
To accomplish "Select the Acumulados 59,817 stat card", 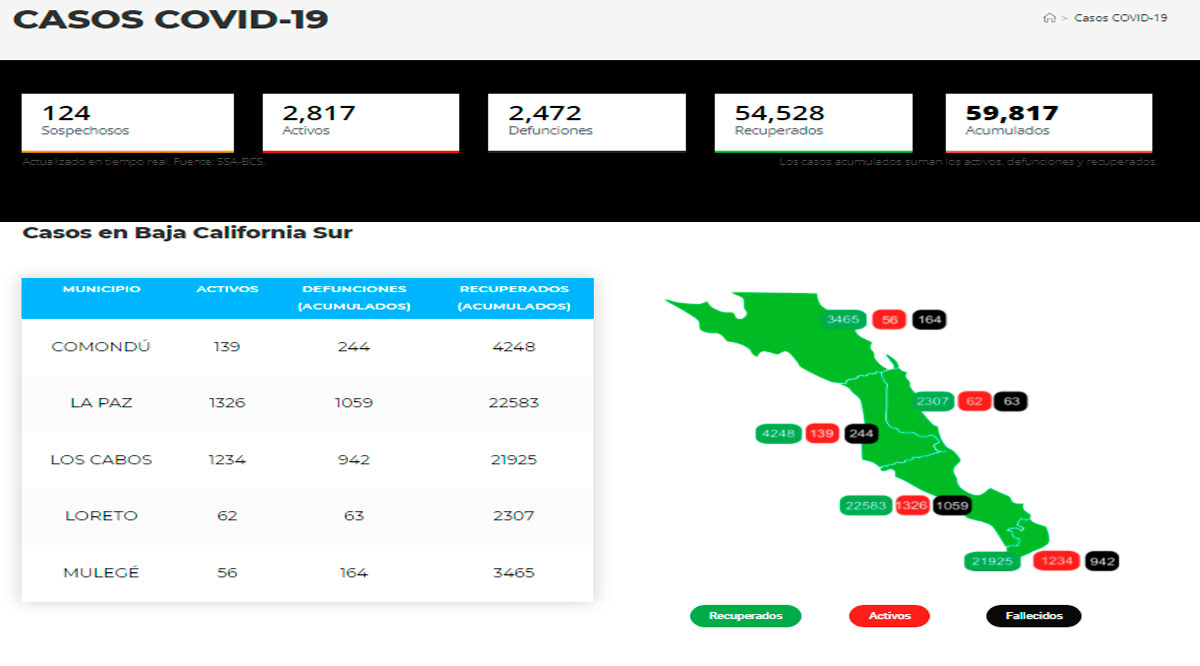I will point(1048,122).
